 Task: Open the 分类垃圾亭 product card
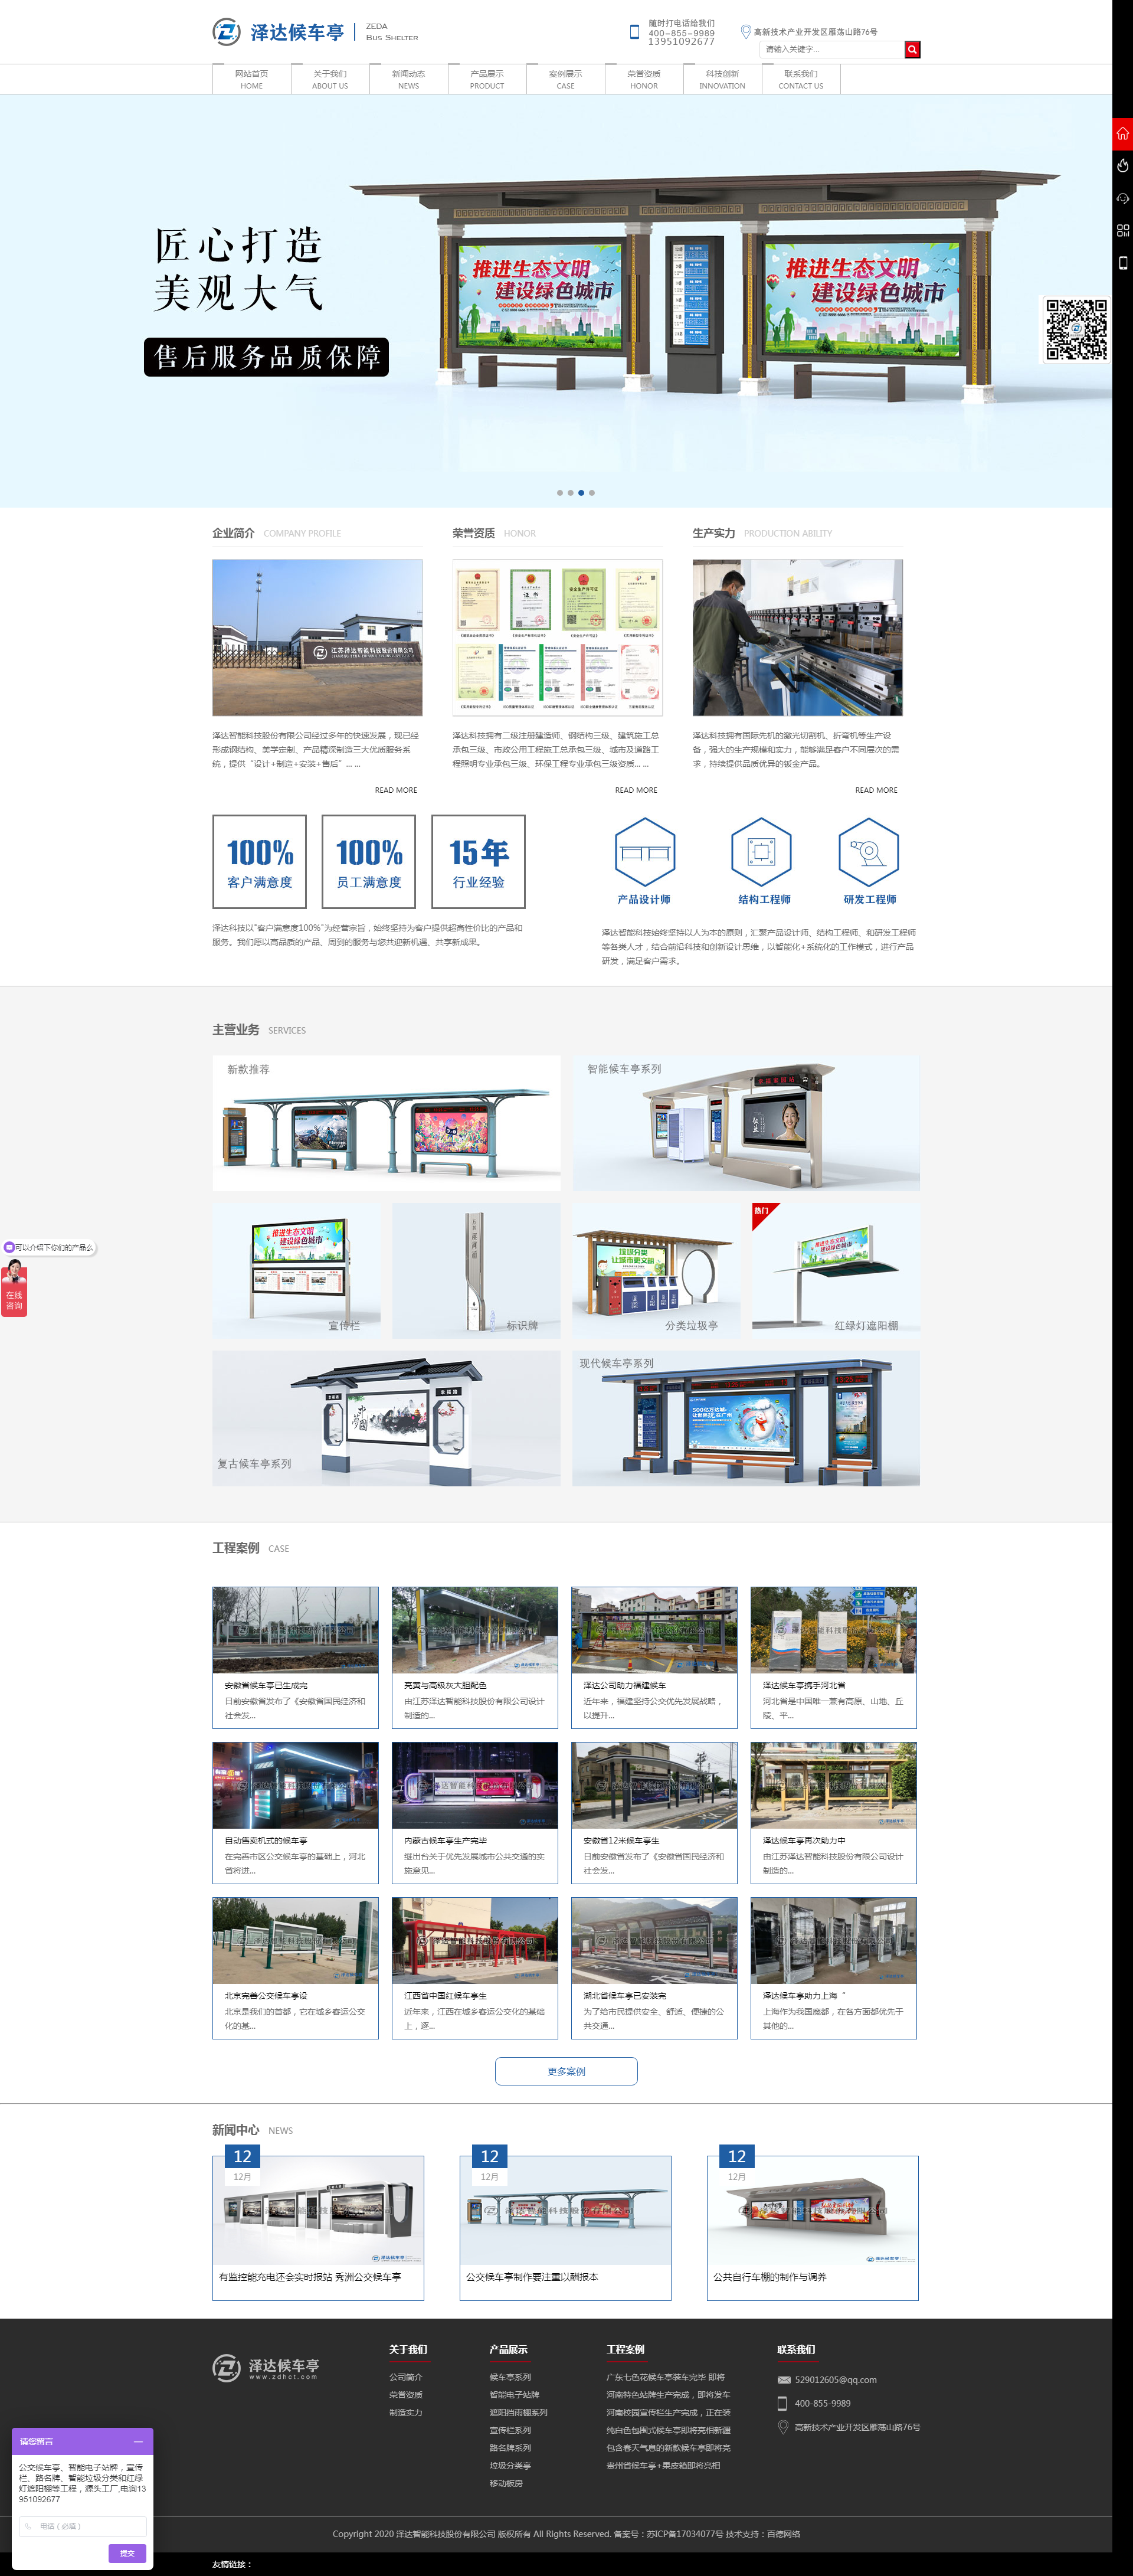(656, 1270)
